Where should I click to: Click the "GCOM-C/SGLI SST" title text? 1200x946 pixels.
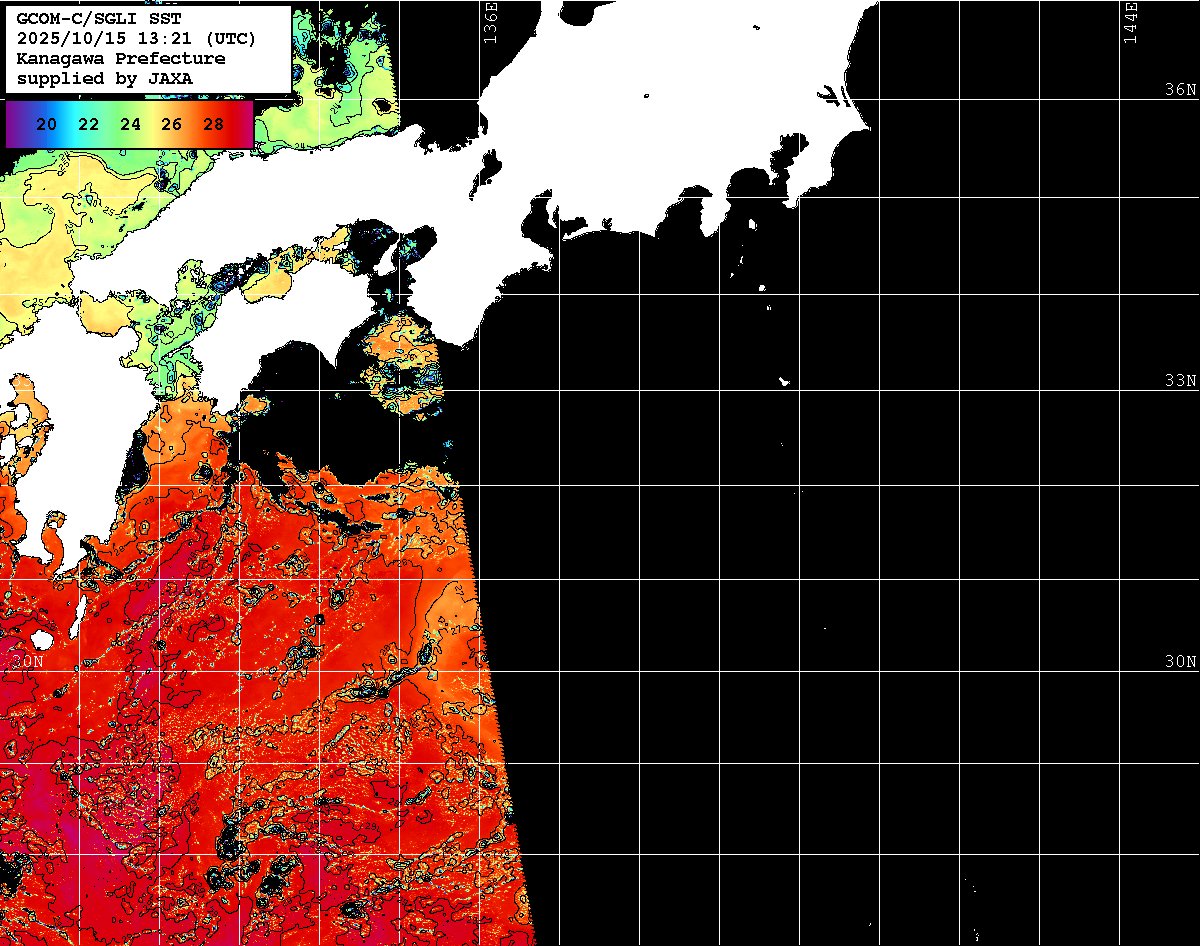(x=99, y=18)
